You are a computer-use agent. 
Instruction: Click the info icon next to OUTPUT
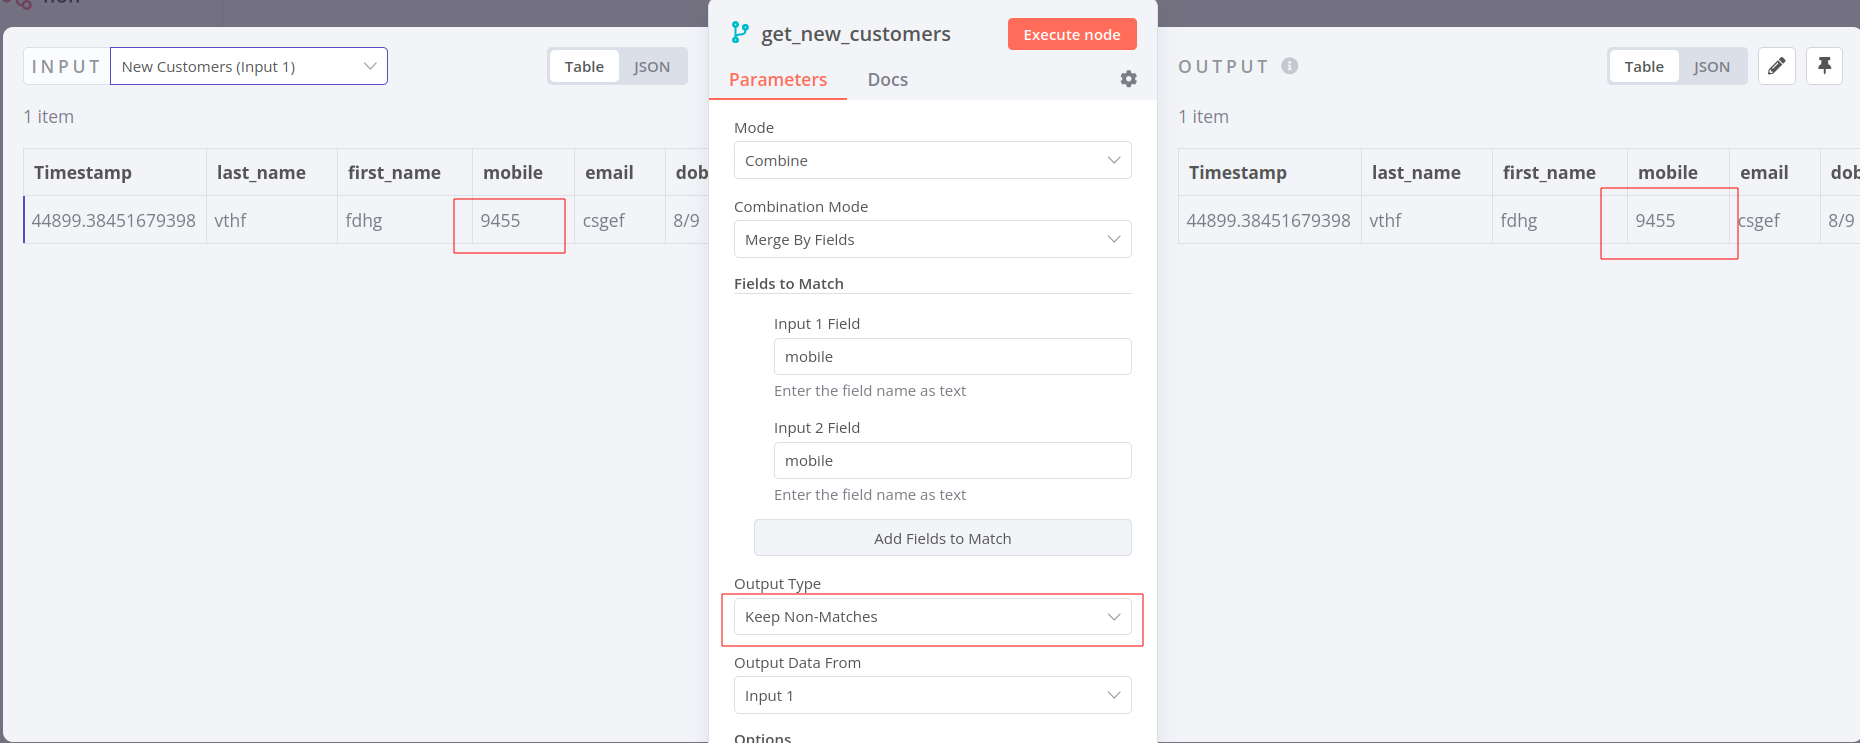tap(1290, 66)
